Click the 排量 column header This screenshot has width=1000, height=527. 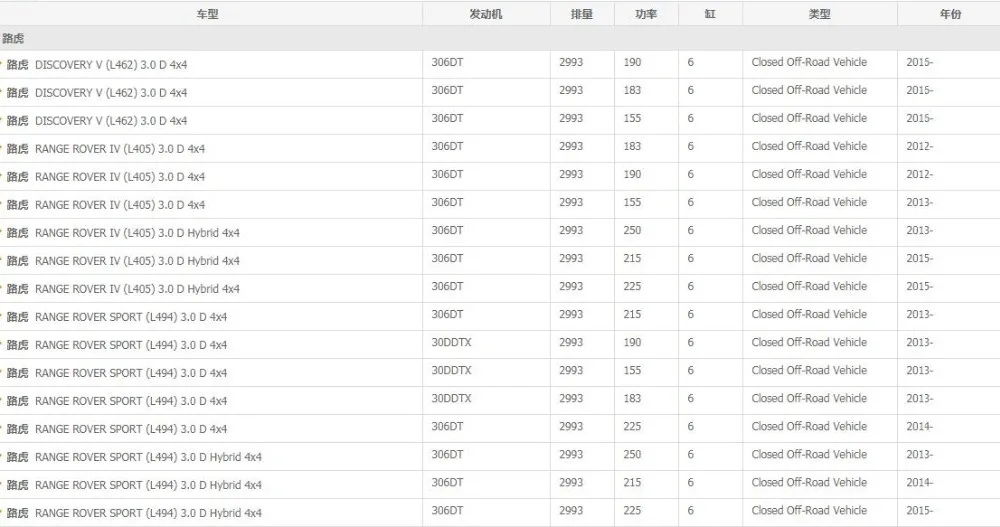click(x=582, y=14)
